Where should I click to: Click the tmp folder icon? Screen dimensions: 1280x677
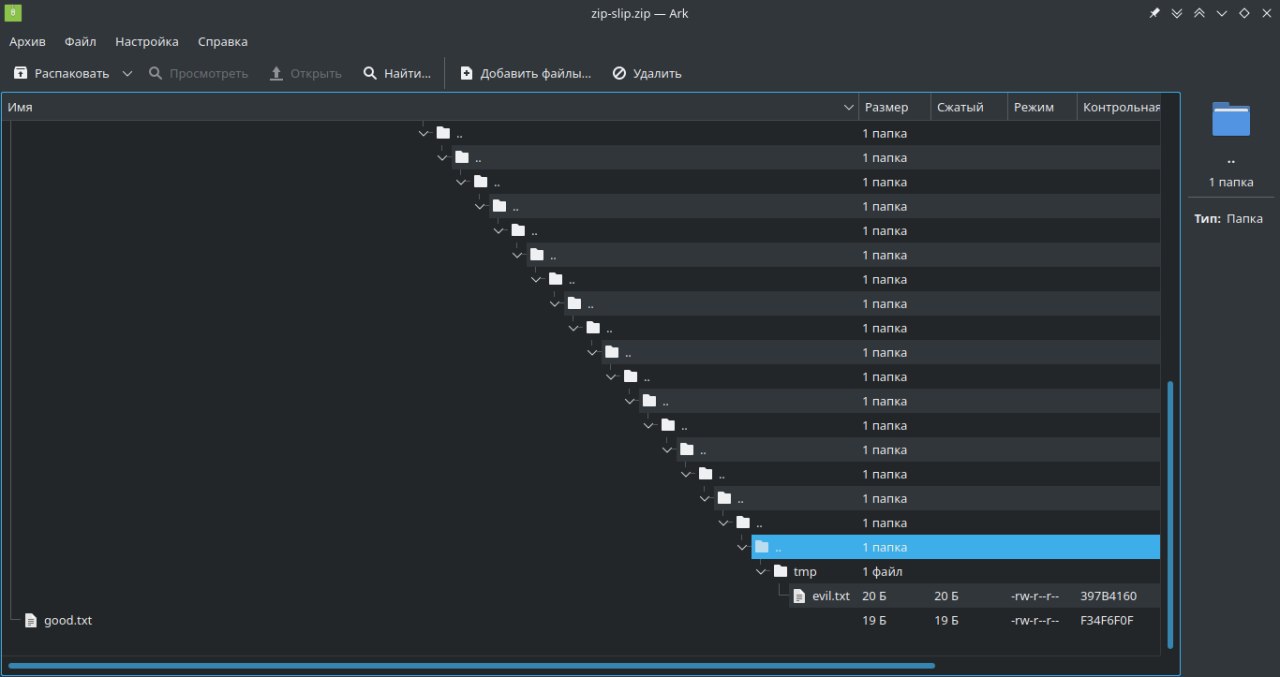[781, 571]
